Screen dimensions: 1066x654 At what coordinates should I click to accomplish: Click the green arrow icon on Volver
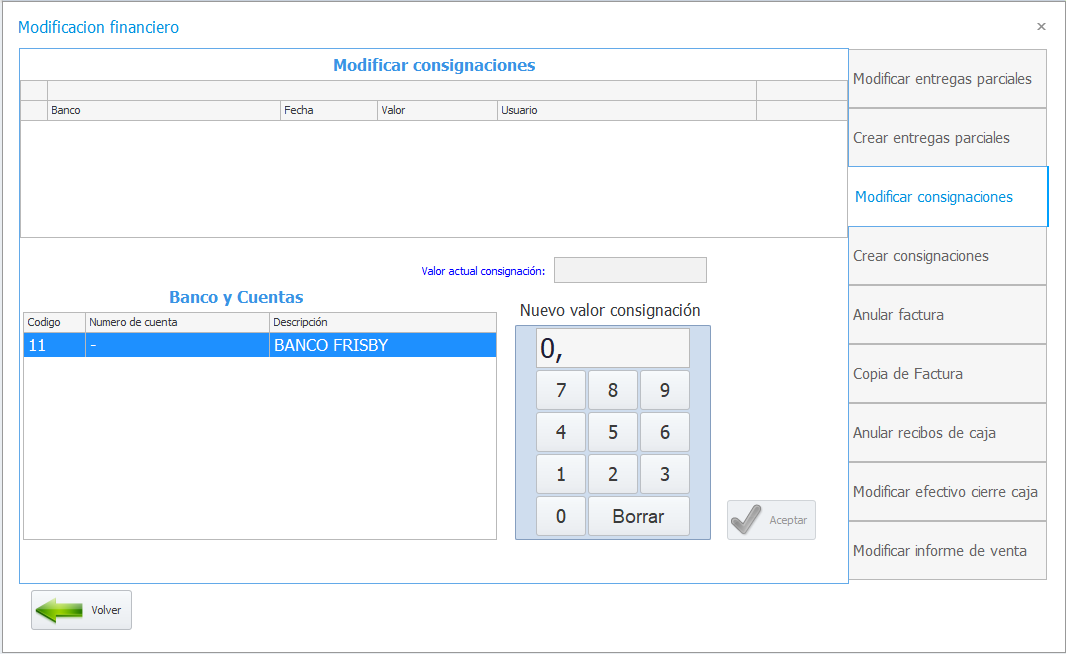coord(58,610)
